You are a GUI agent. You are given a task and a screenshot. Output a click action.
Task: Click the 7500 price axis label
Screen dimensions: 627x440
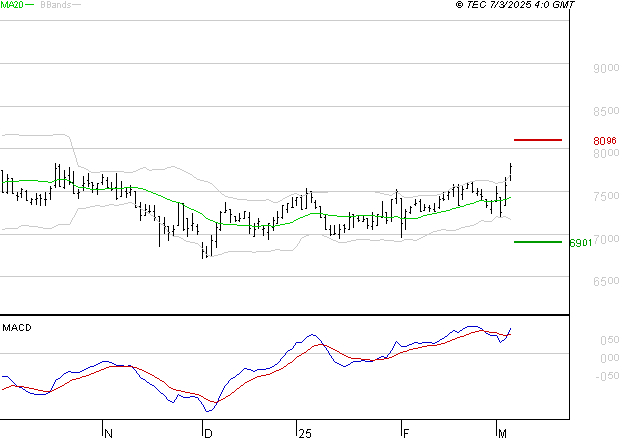click(606, 196)
